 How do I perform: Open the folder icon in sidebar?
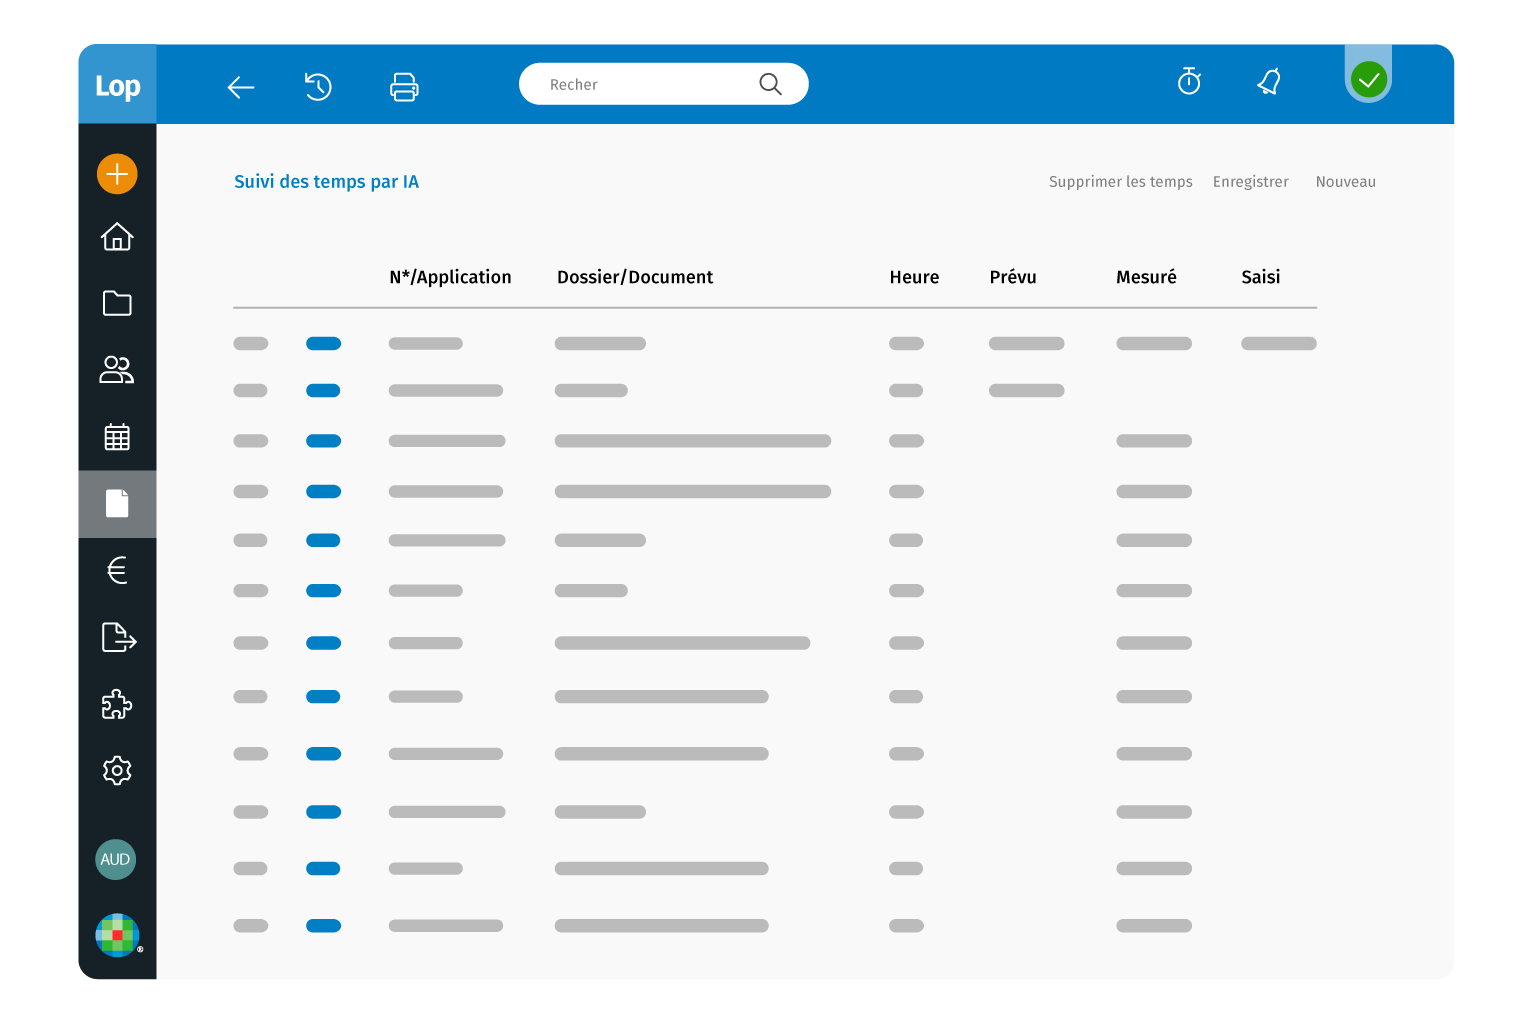[117, 303]
